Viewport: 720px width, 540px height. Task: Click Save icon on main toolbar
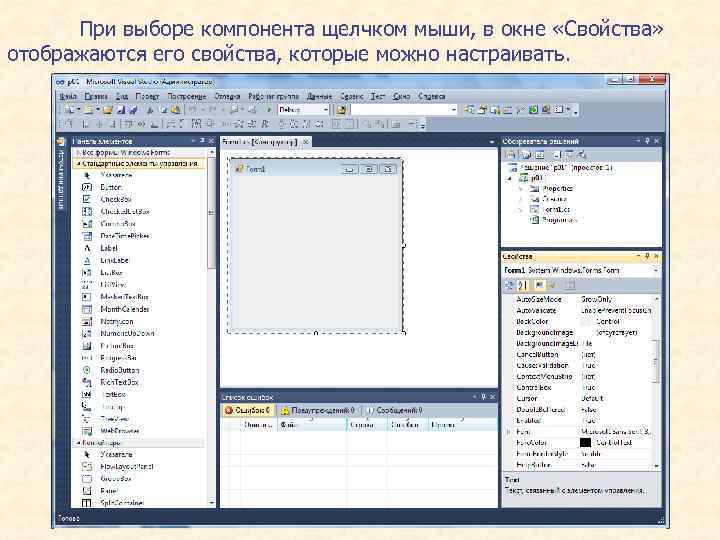click(x=121, y=110)
